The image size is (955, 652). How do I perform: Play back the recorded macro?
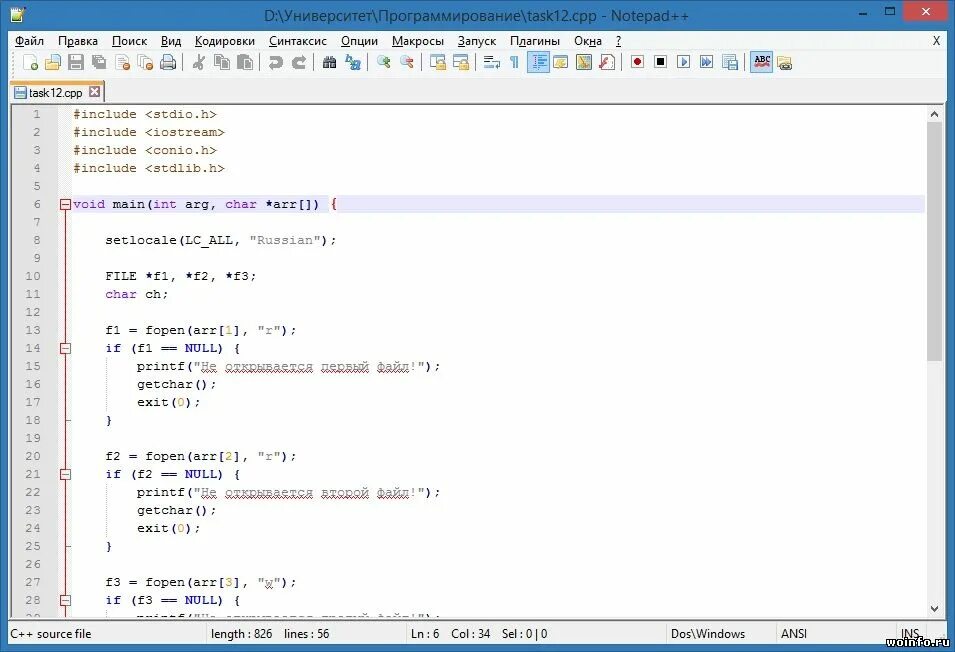683,62
